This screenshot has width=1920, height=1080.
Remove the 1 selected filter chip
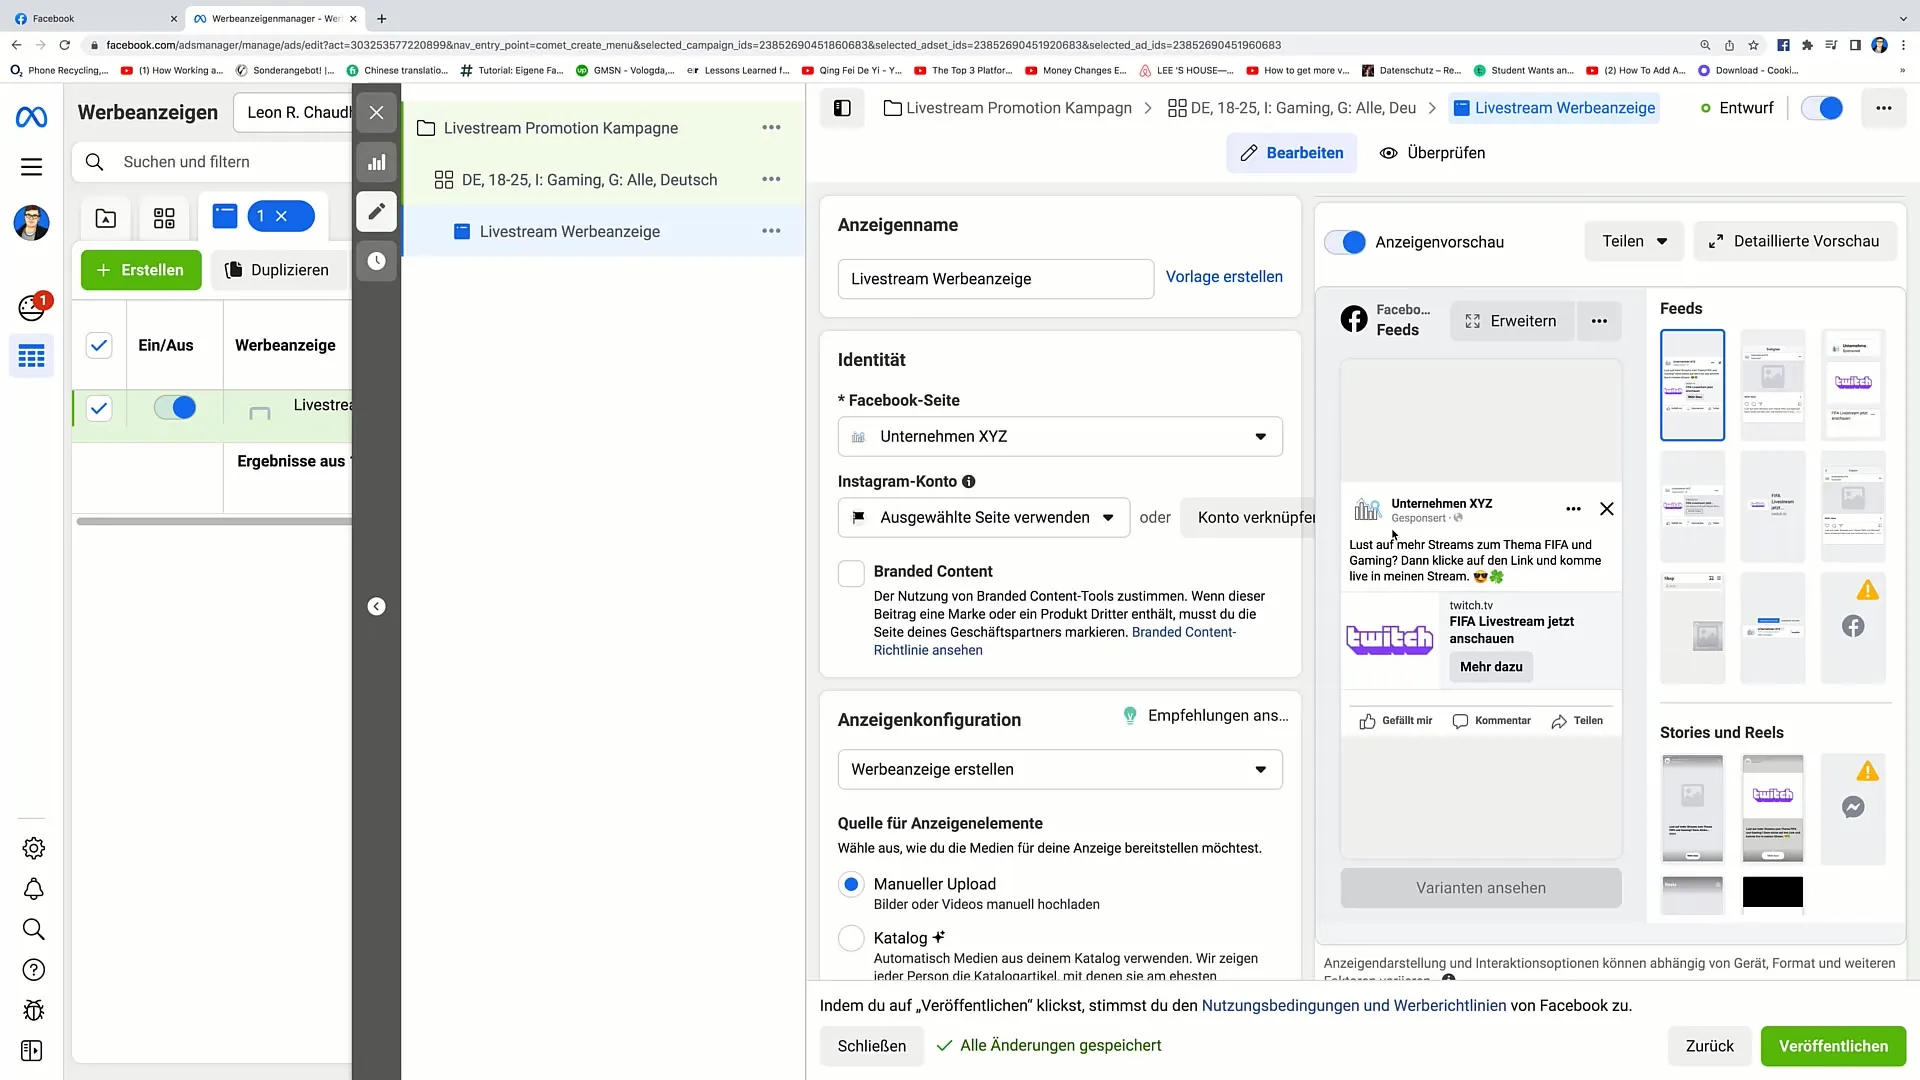pyautogui.click(x=281, y=216)
